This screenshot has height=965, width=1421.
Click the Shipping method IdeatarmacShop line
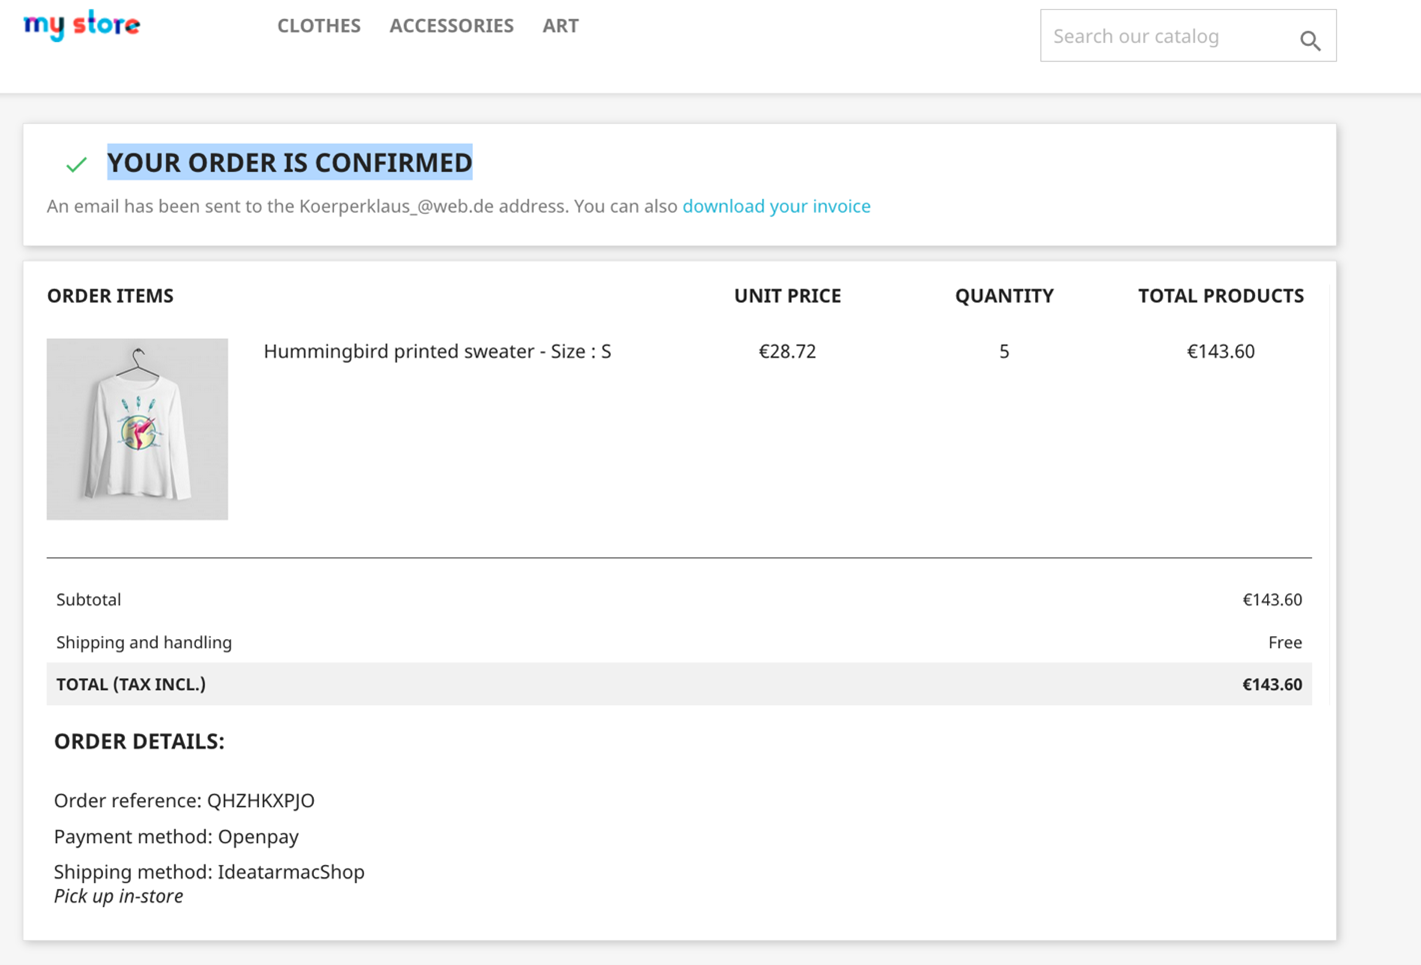coord(209,871)
